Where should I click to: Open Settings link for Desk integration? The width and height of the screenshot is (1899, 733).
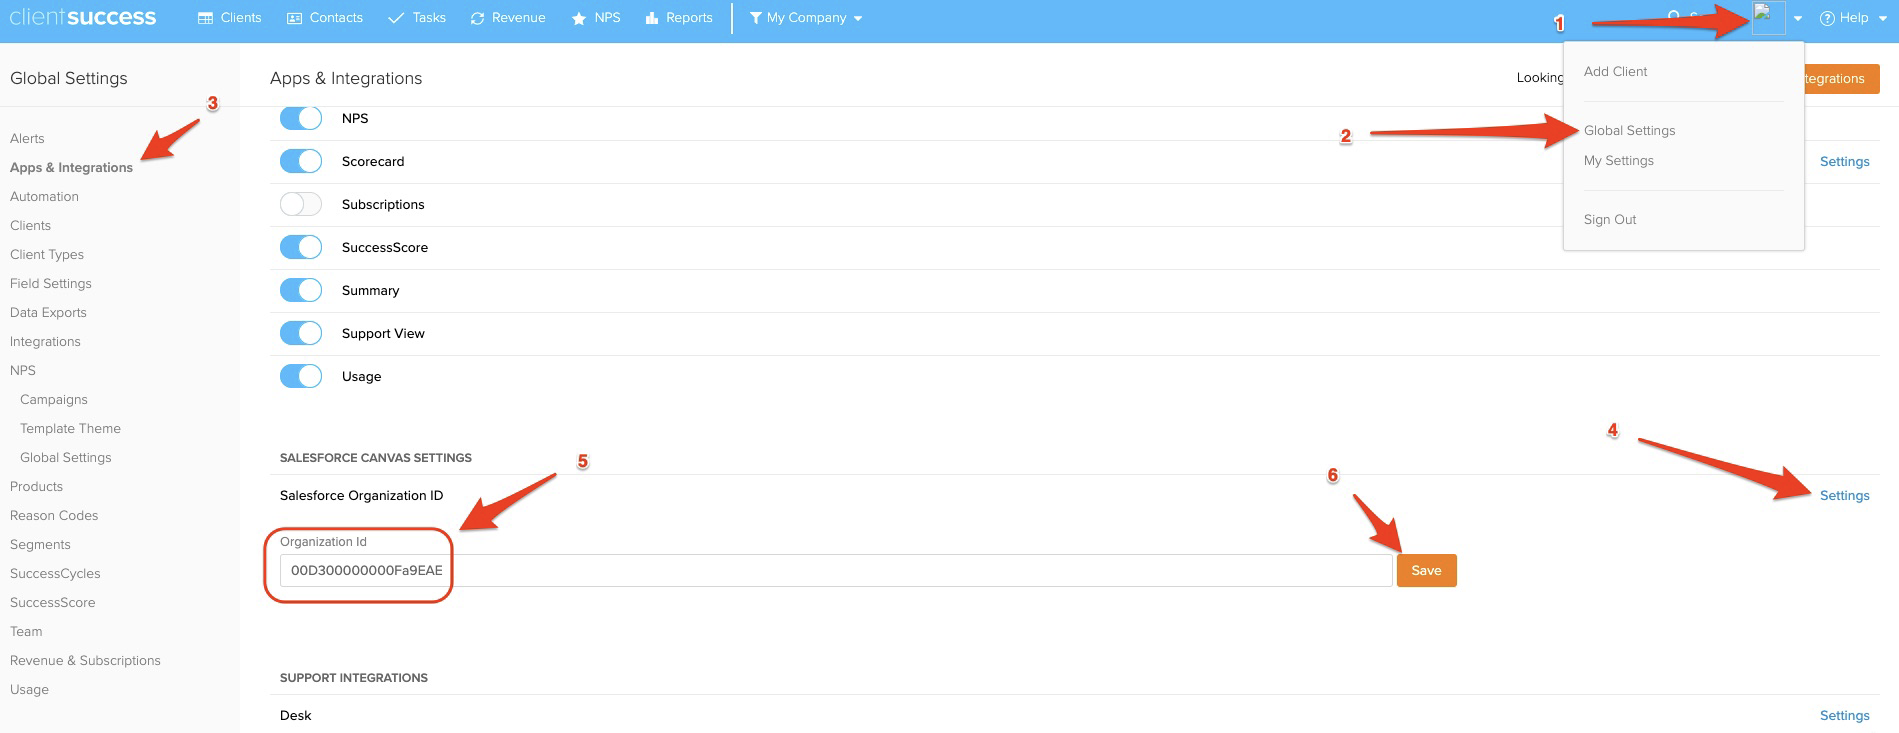1844,715
